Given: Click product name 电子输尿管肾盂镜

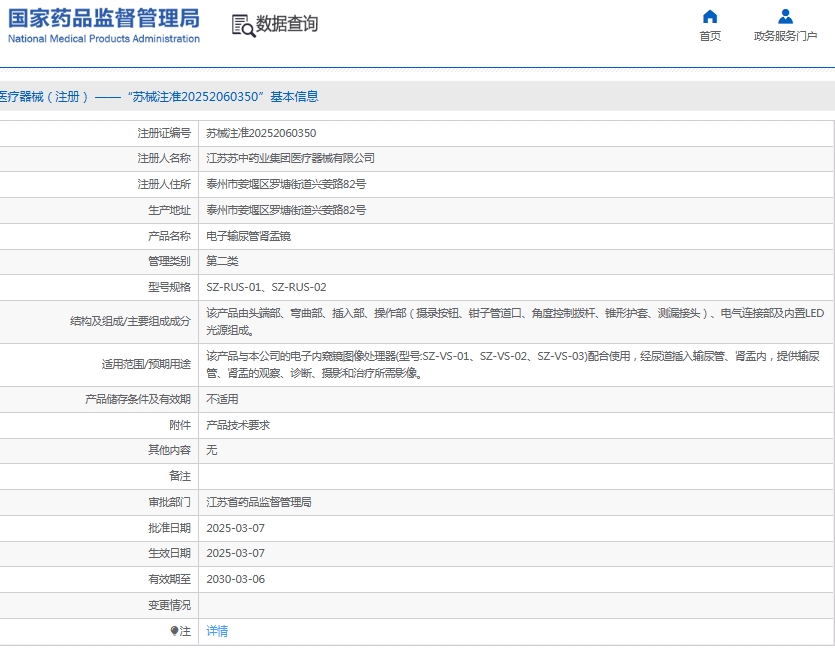Looking at the screenshot, I should (249, 236).
